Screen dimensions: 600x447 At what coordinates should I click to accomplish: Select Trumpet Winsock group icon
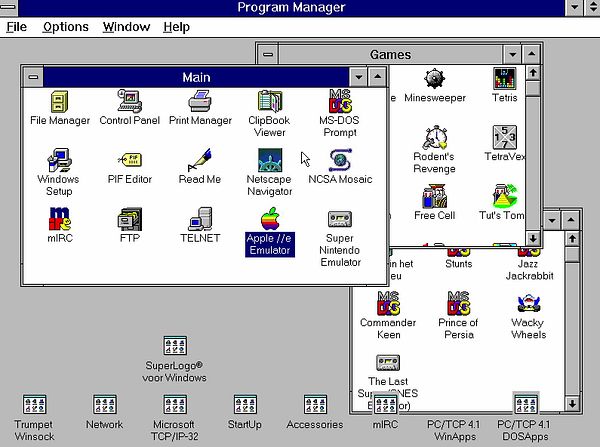[x=34, y=404]
